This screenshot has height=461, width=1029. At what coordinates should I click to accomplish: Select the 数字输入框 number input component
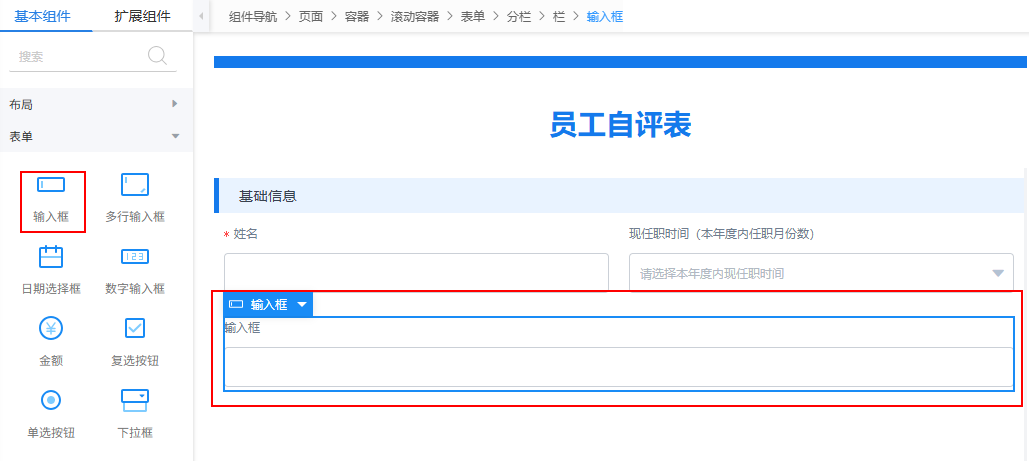coord(135,271)
